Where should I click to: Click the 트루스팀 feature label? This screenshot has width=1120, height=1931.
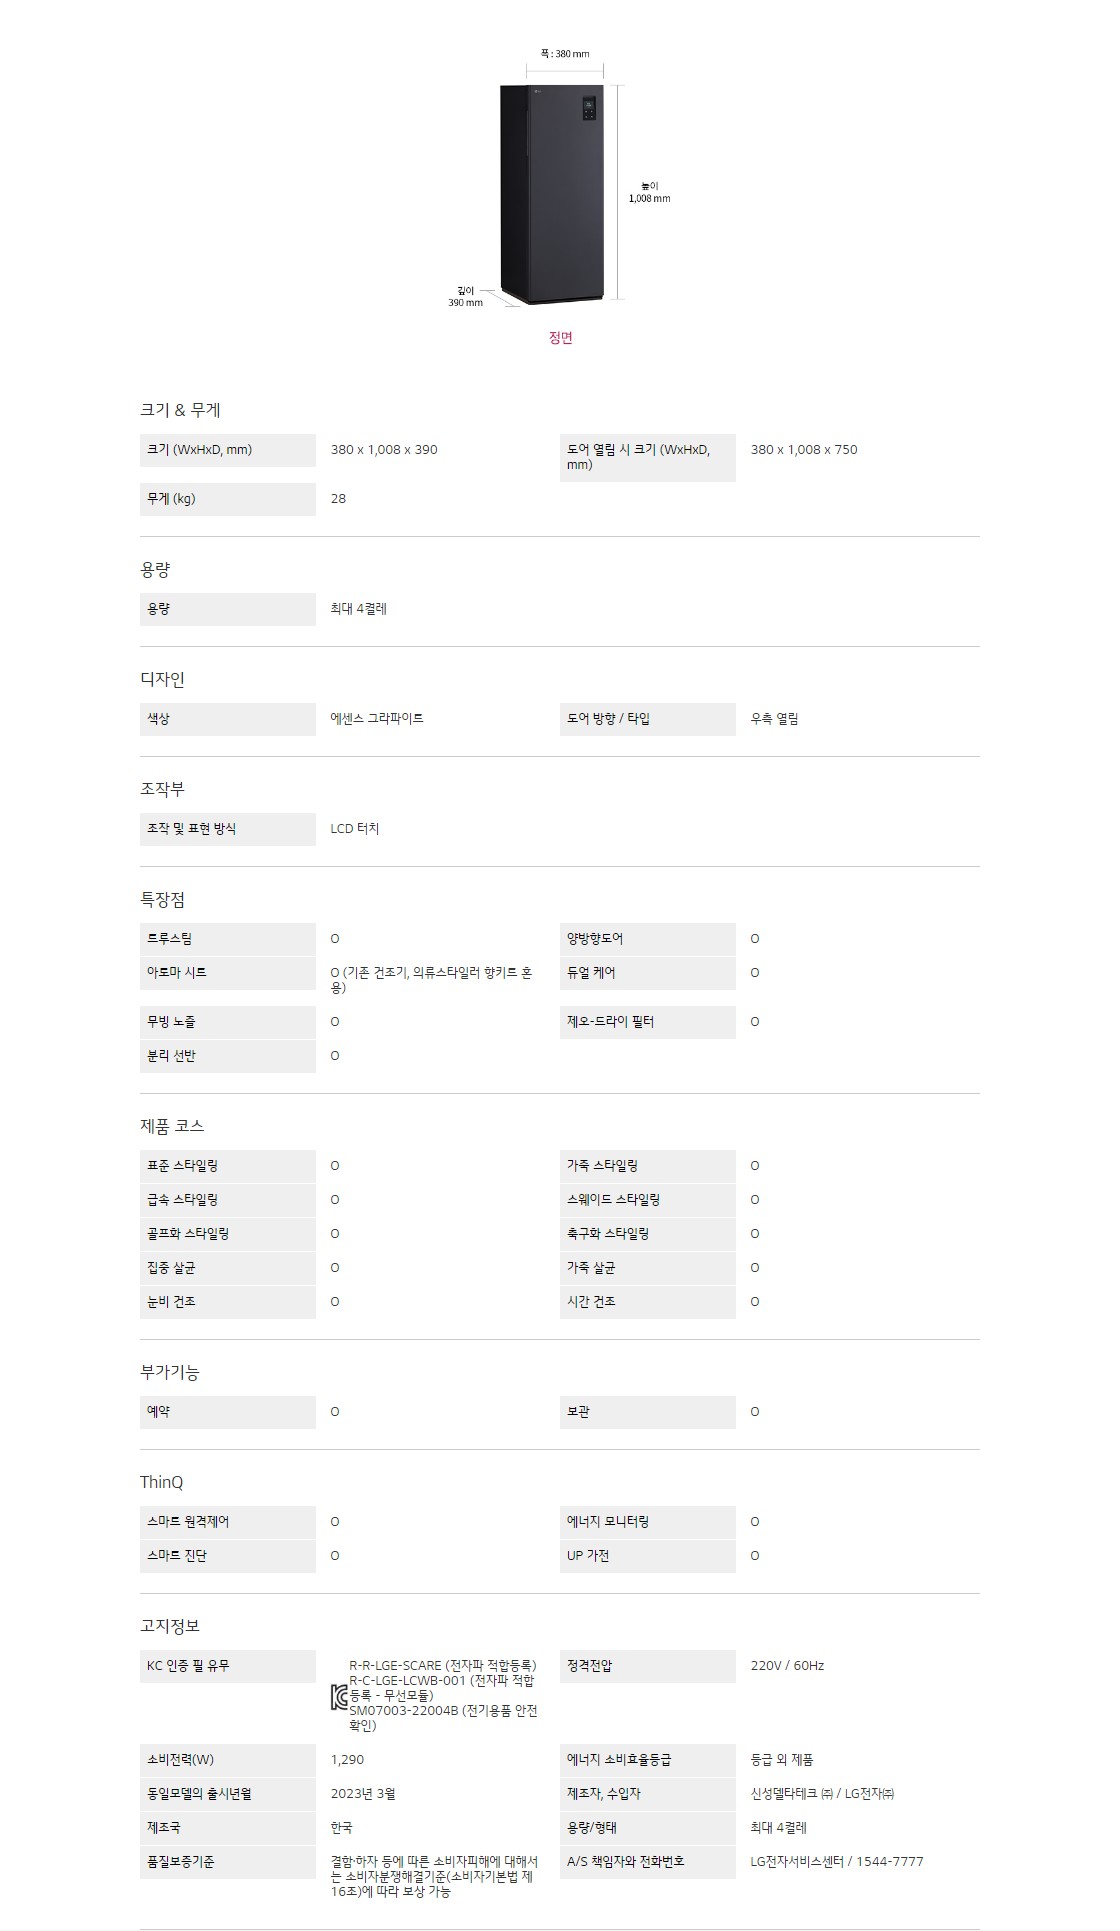tap(170, 939)
